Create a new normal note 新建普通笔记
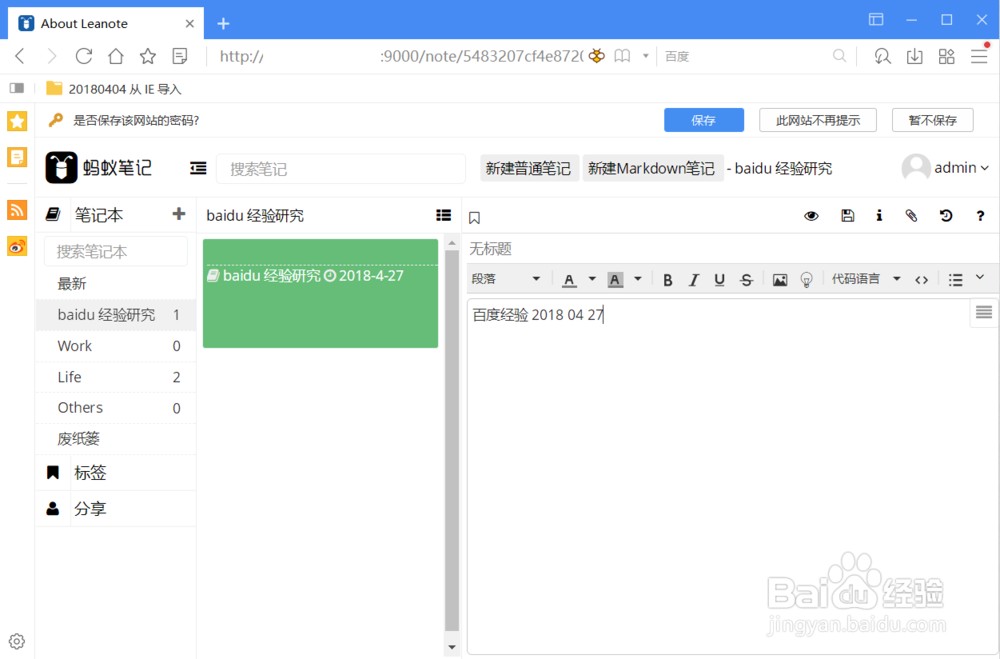The height and width of the screenshot is (659, 1000). click(529, 168)
